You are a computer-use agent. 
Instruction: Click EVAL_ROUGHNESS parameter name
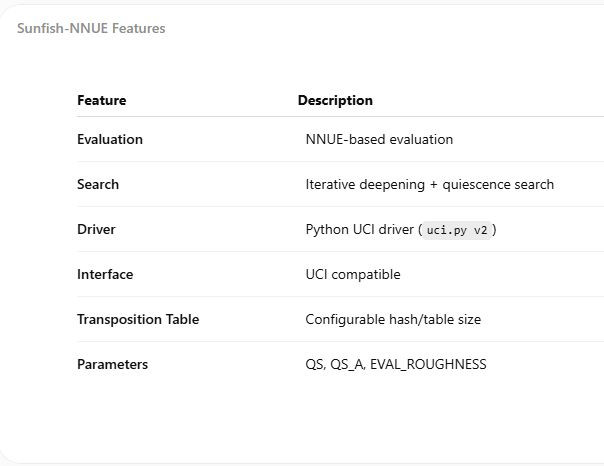click(428, 364)
